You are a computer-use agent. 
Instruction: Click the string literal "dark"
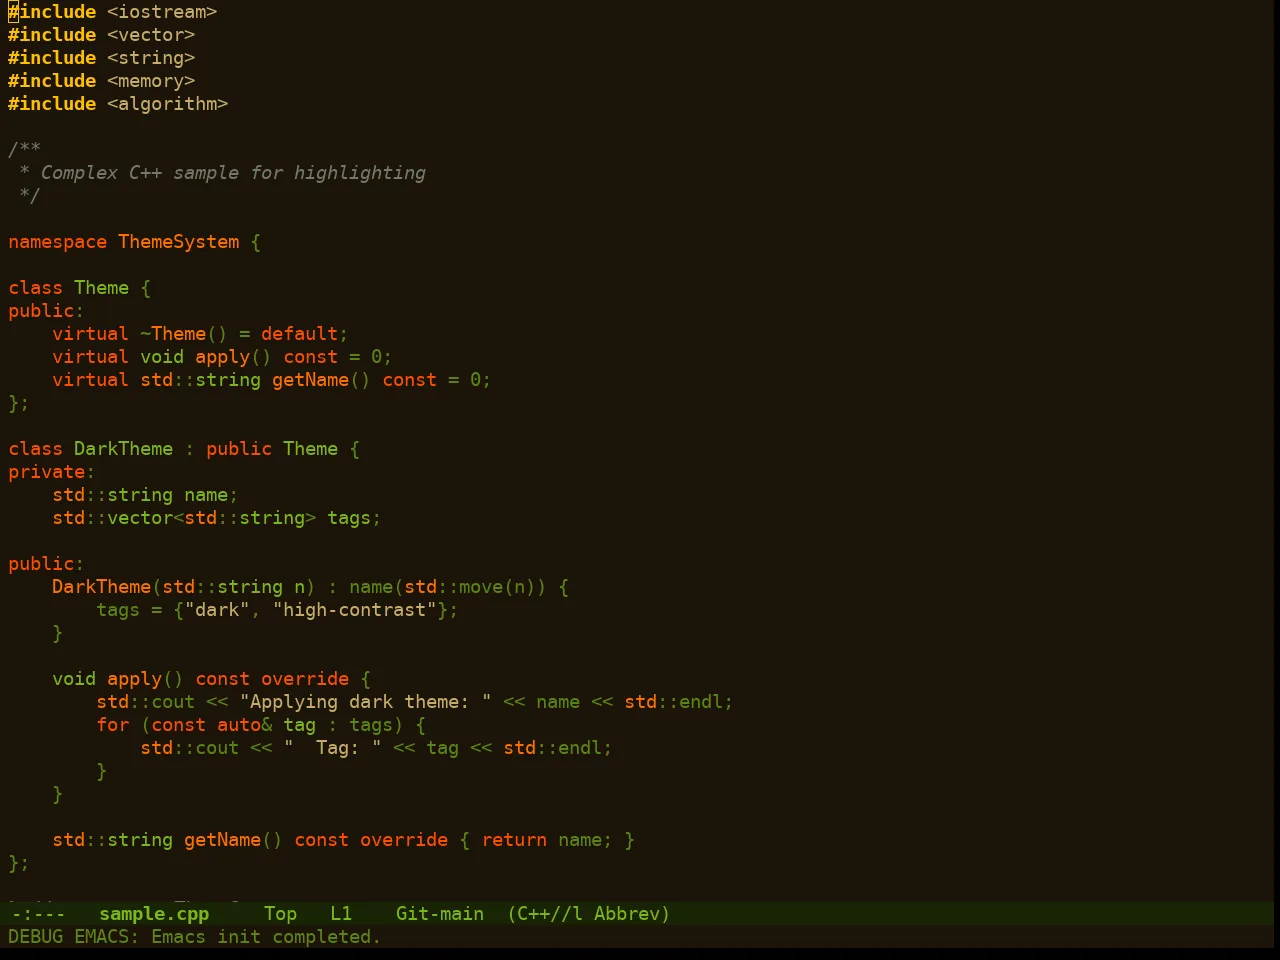pyautogui.click(x=217, y=610)
